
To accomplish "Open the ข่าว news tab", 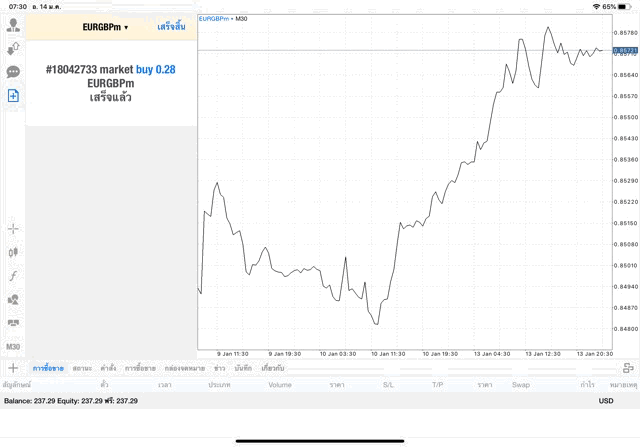I will point(220,368).
